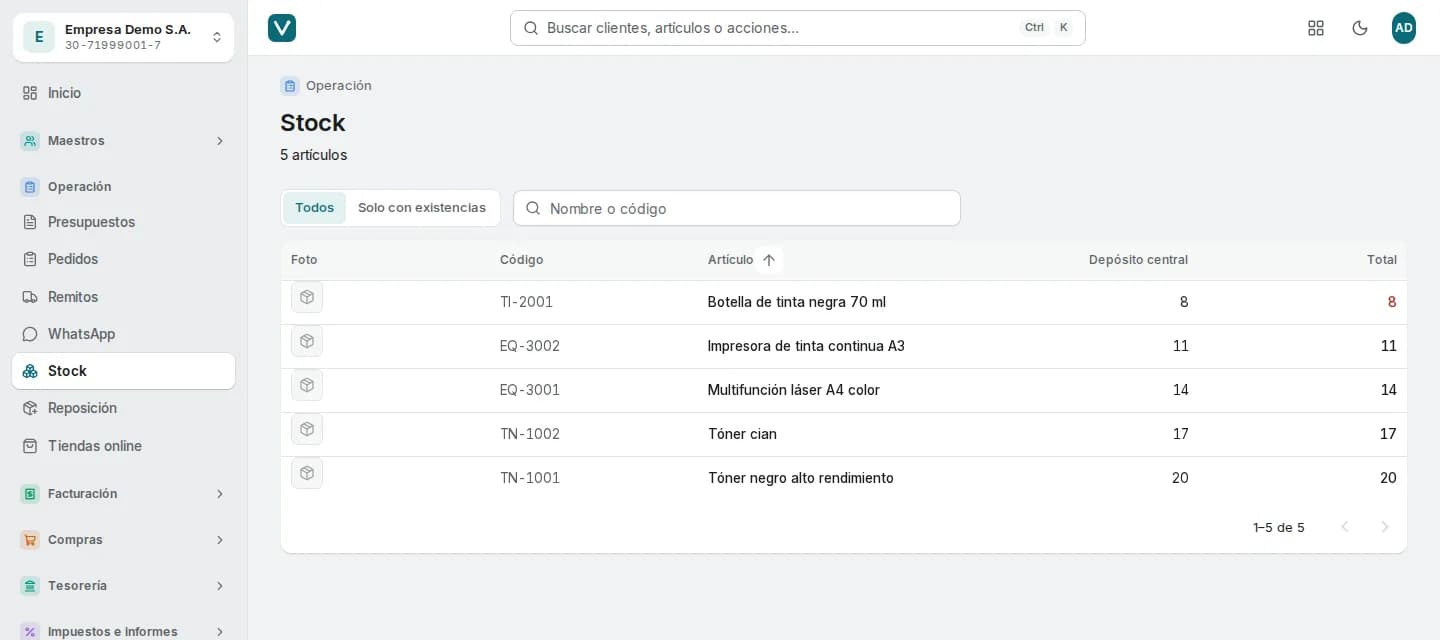The width and height of the screenshot is (1440, 640).
Task: Open Tiendas online in sidebar
Action: point(123,446)
